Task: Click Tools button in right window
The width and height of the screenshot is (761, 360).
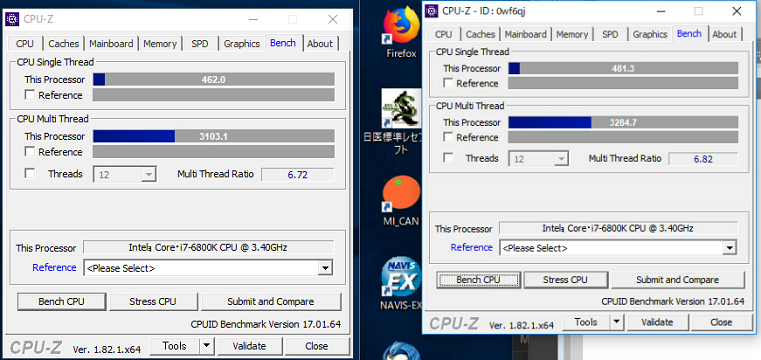Action: click(x=586, y=322)
